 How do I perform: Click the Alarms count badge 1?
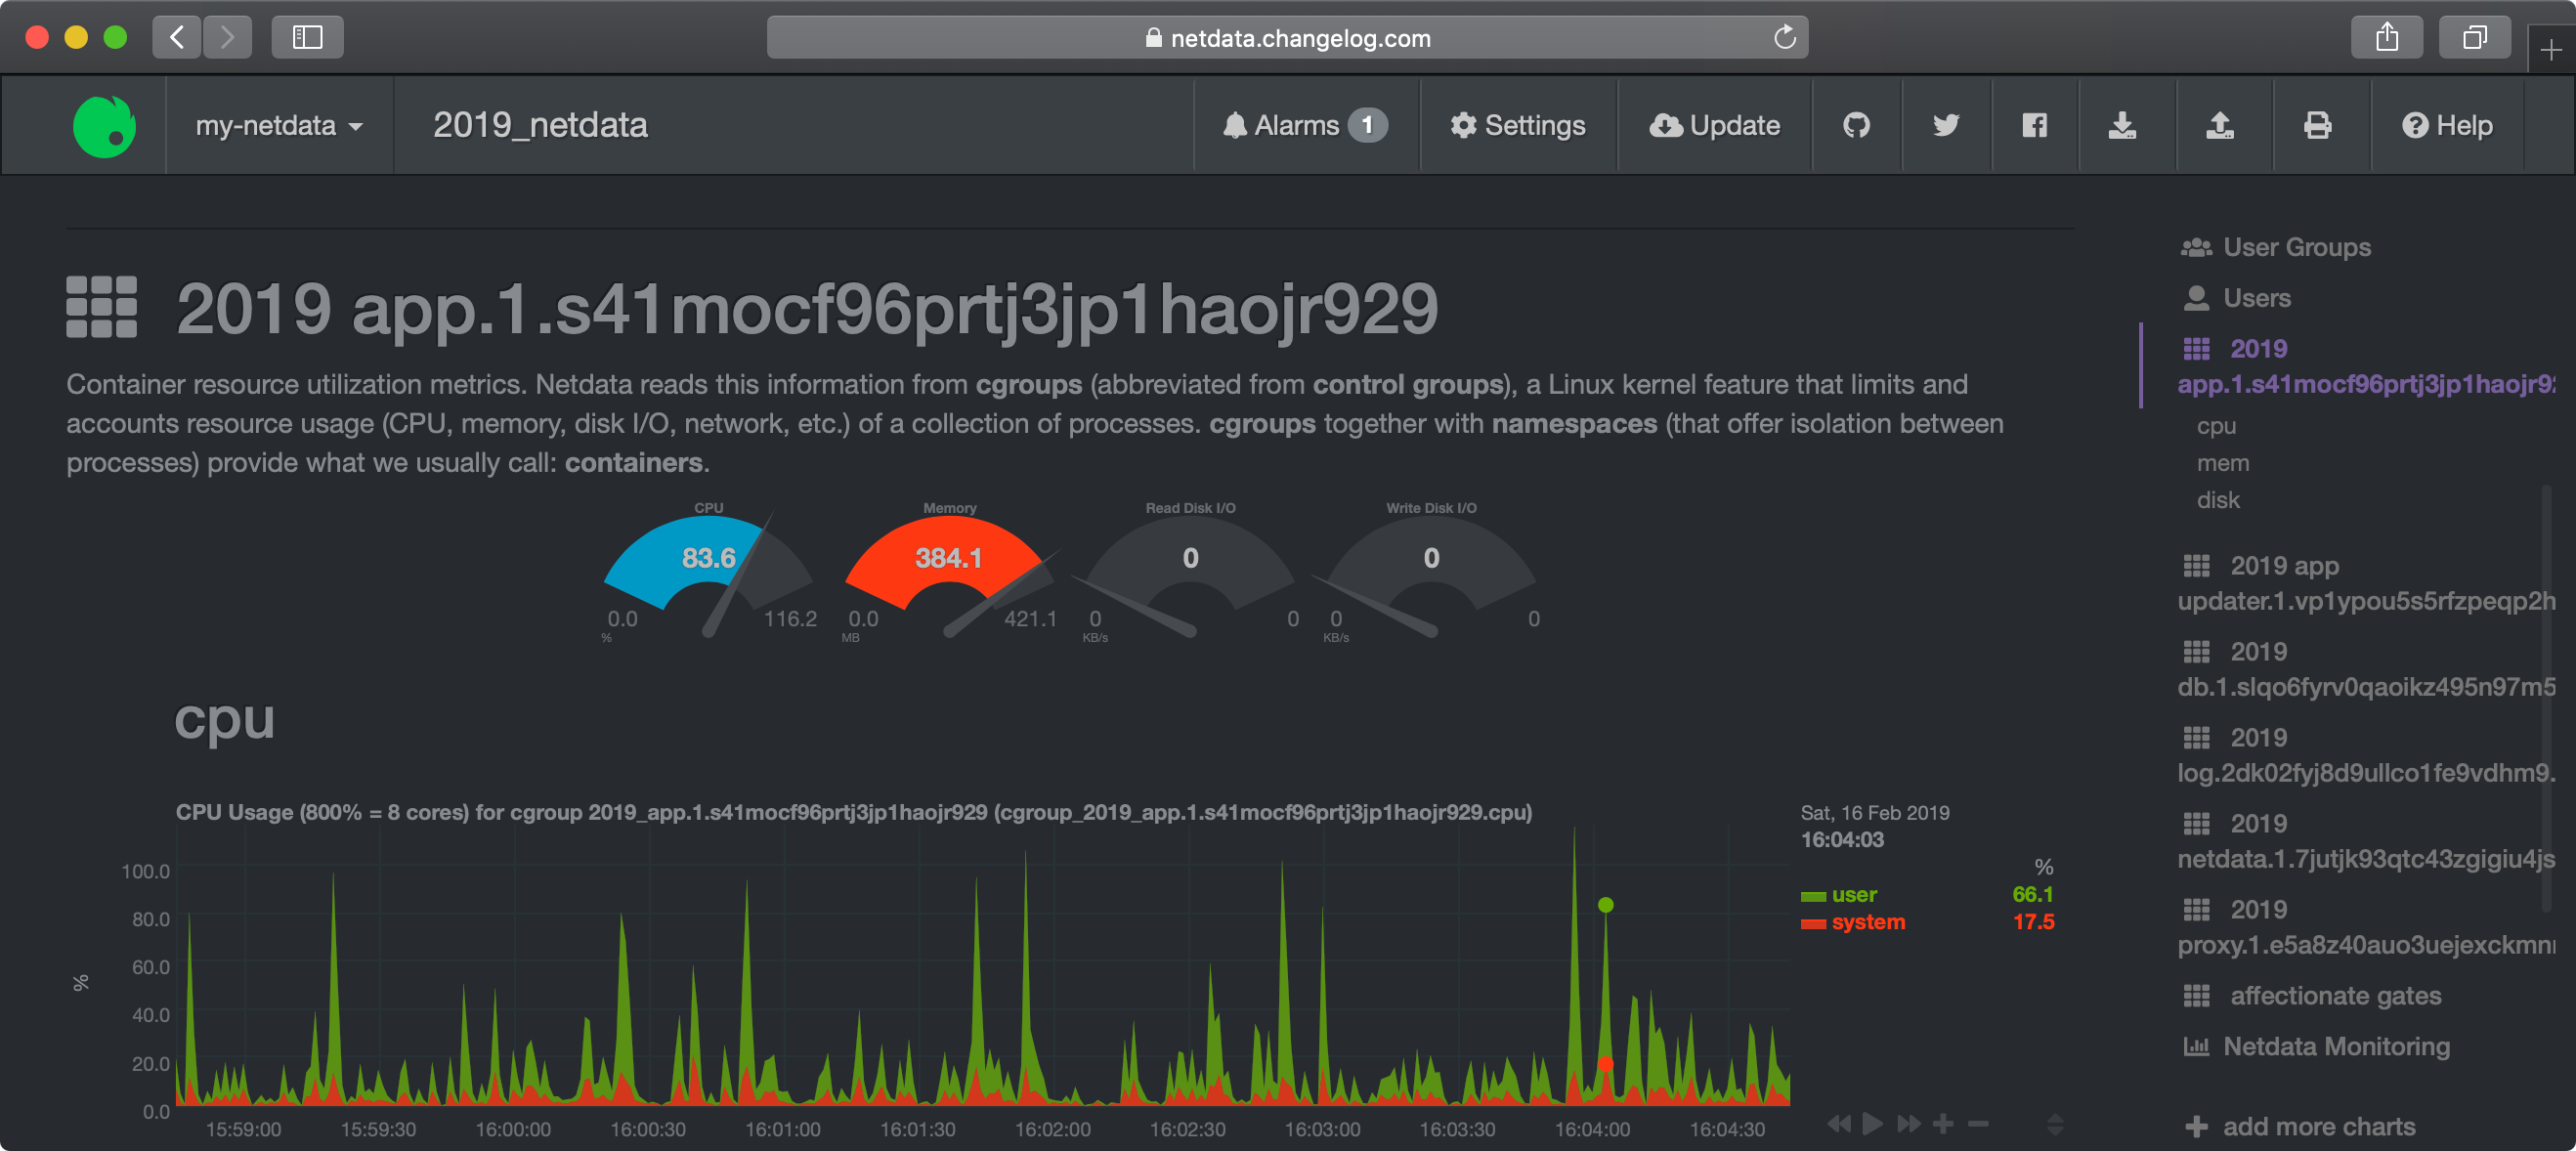pos(1367,125)
